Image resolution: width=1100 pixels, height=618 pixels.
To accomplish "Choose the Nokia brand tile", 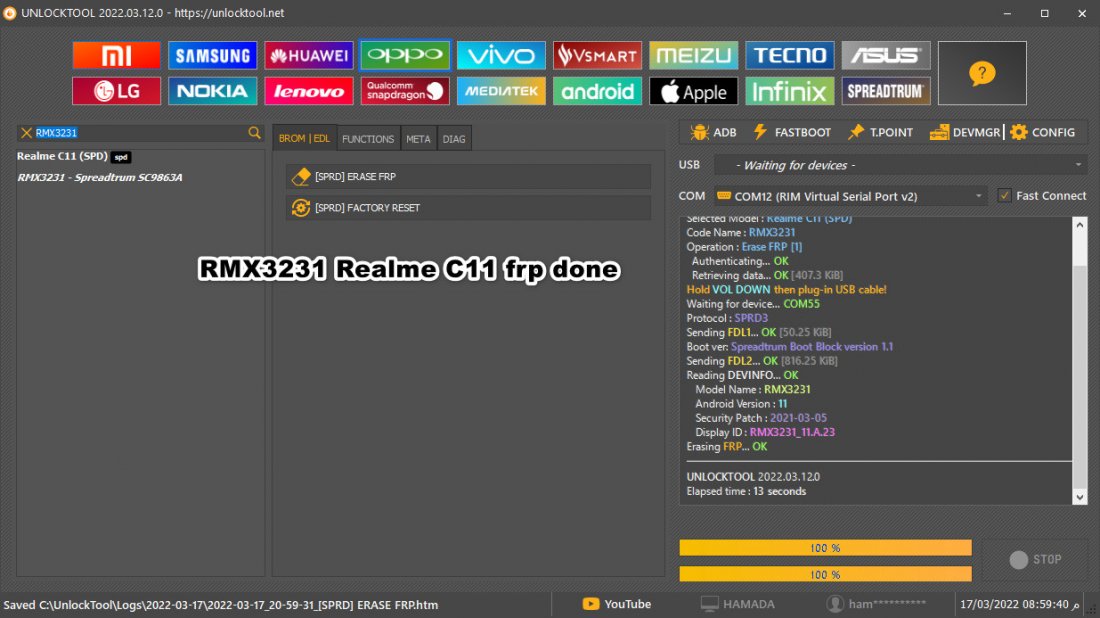I will tap(213, 91).
